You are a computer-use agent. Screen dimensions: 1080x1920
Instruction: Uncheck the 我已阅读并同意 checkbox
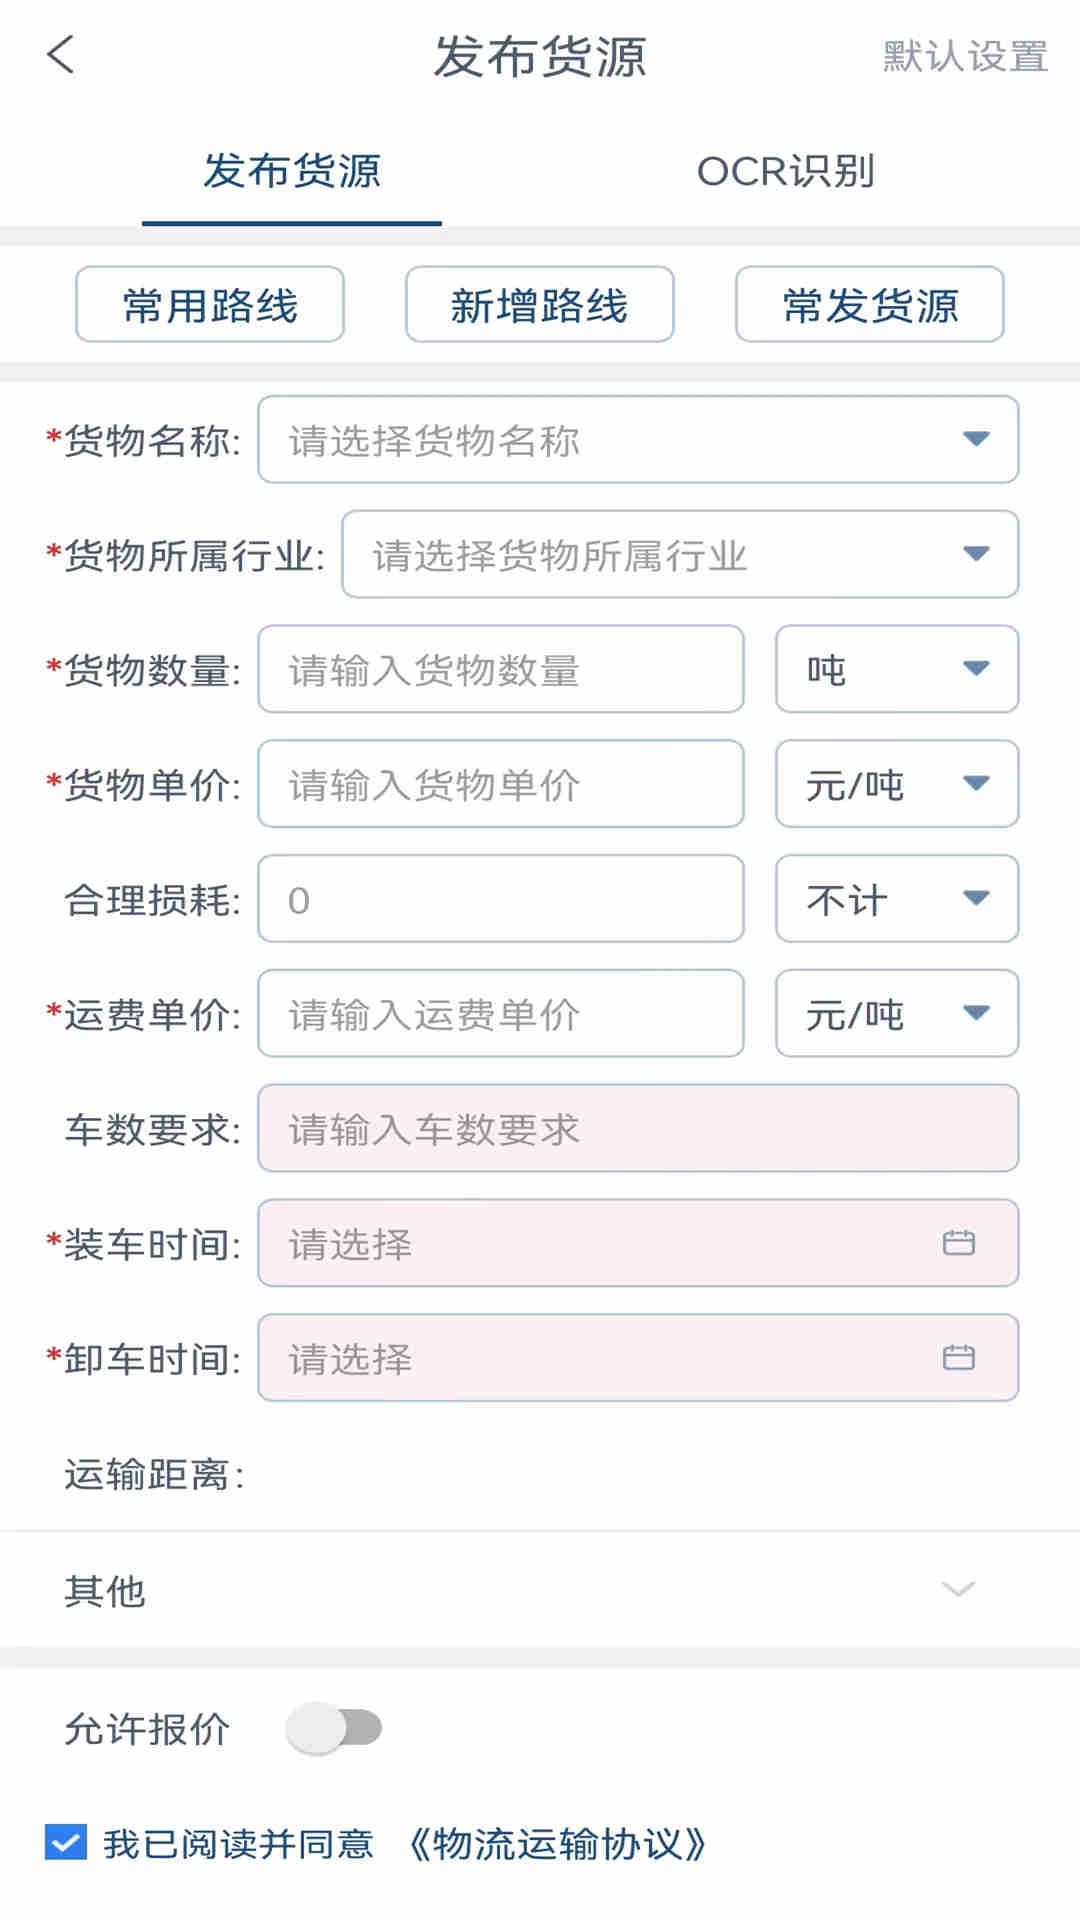(66, 1842)
